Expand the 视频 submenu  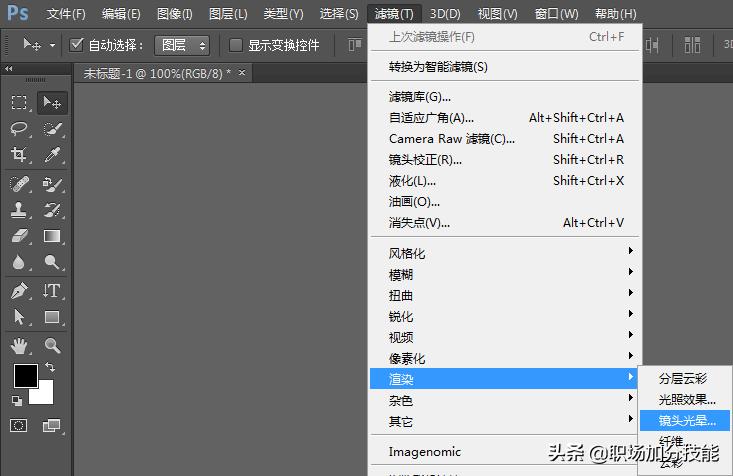click(506, 337)
